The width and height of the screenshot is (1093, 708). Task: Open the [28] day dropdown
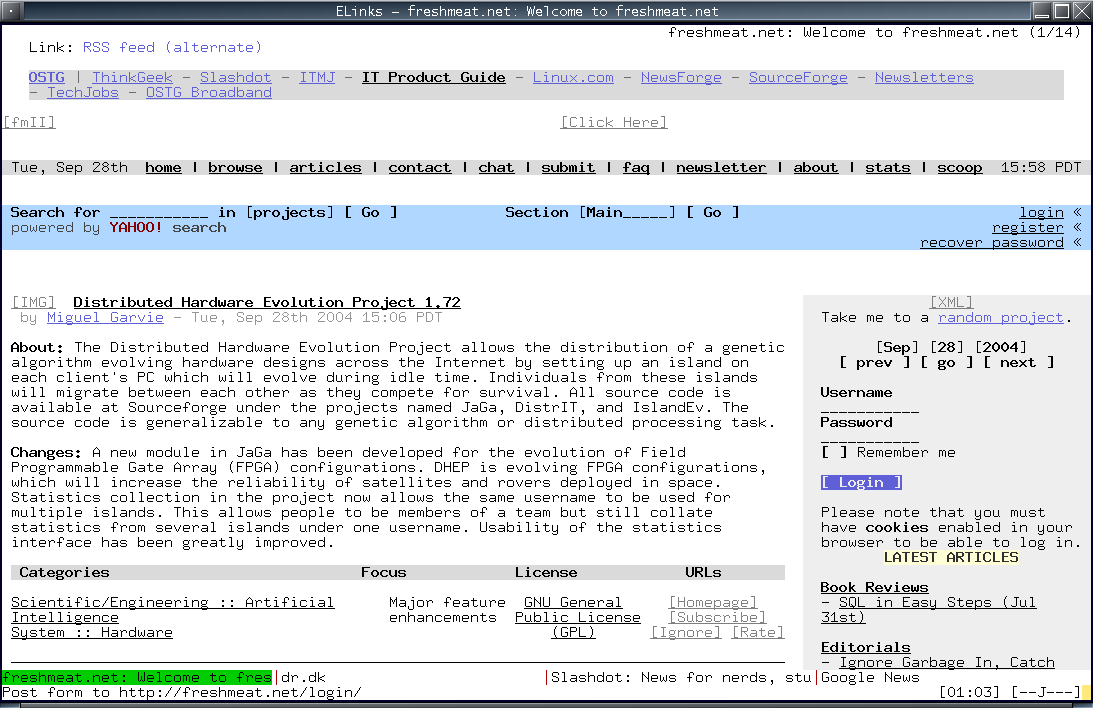(947, 347)
